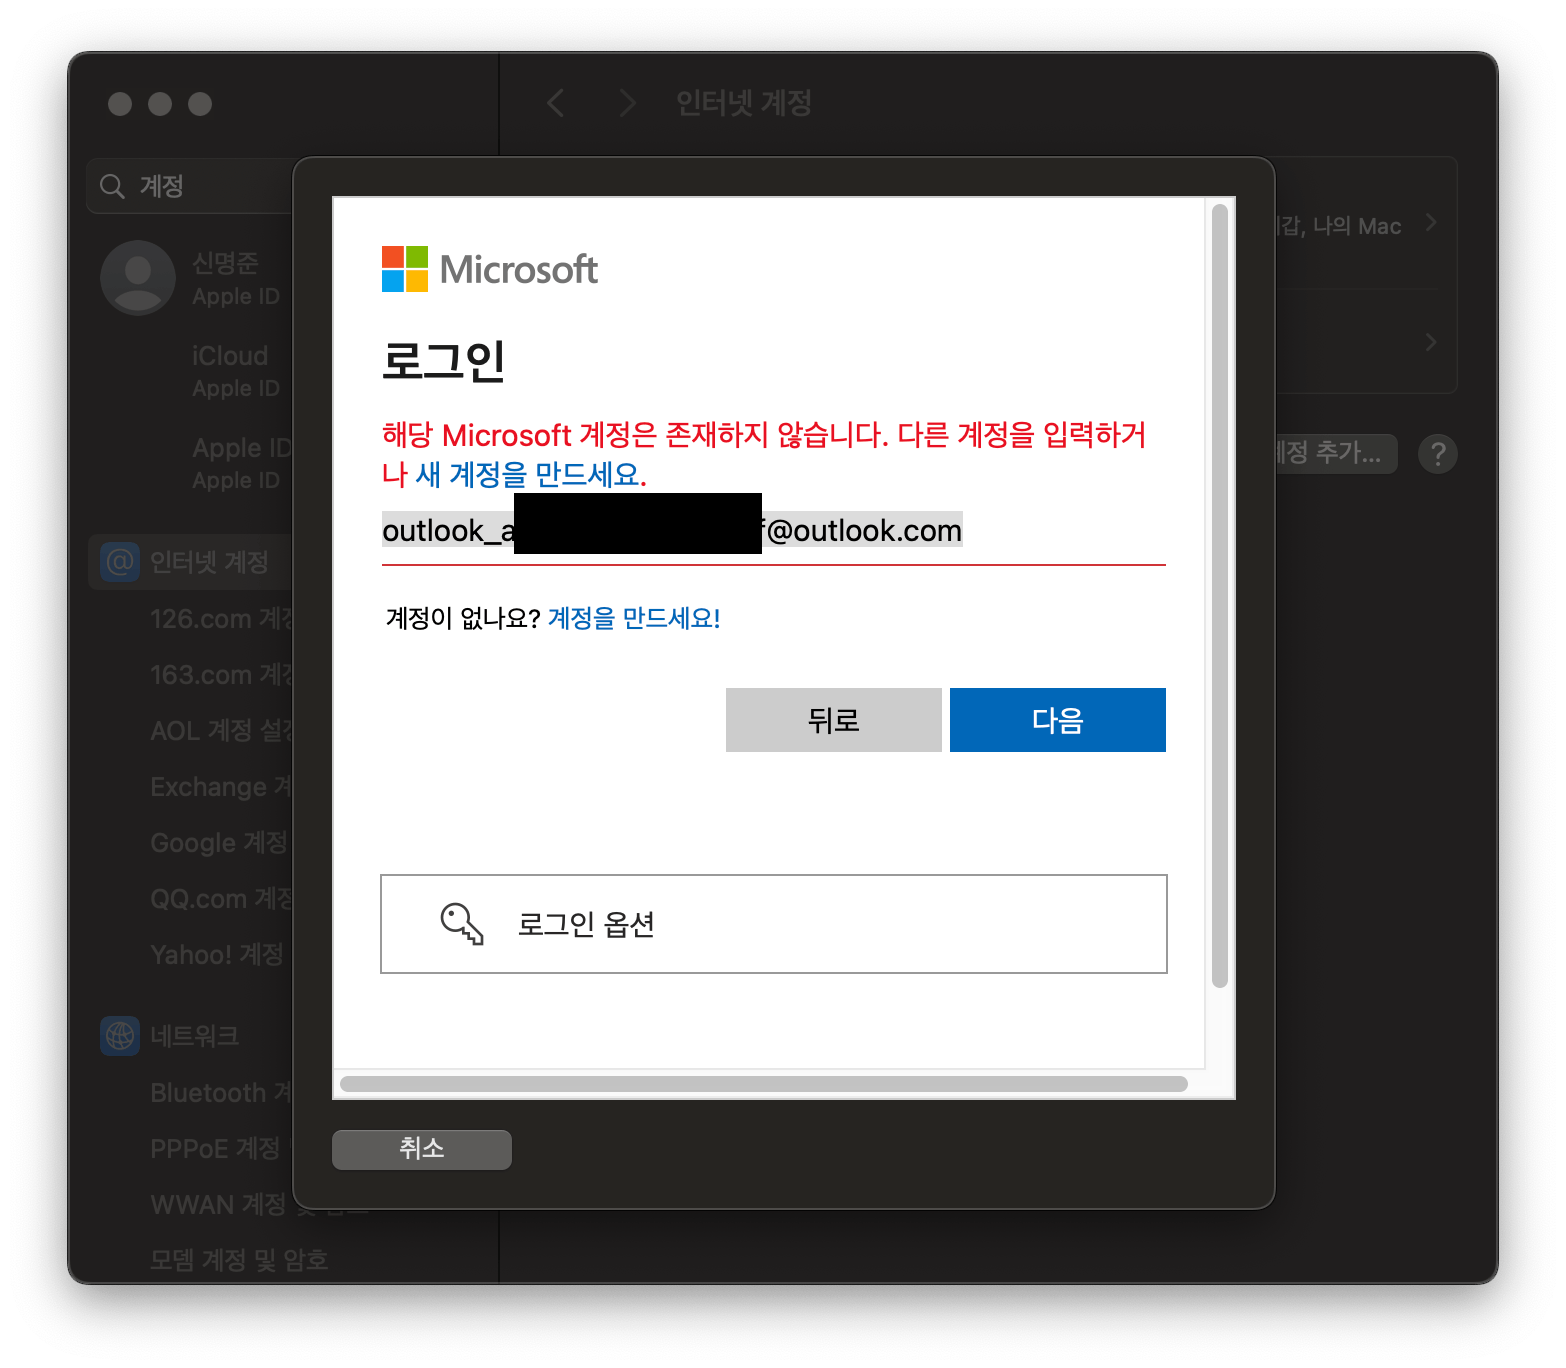Click the 새 계정을 만드세요 link in error message
This screenshot has width=1566, height=1368.
(x=530, y=474)
